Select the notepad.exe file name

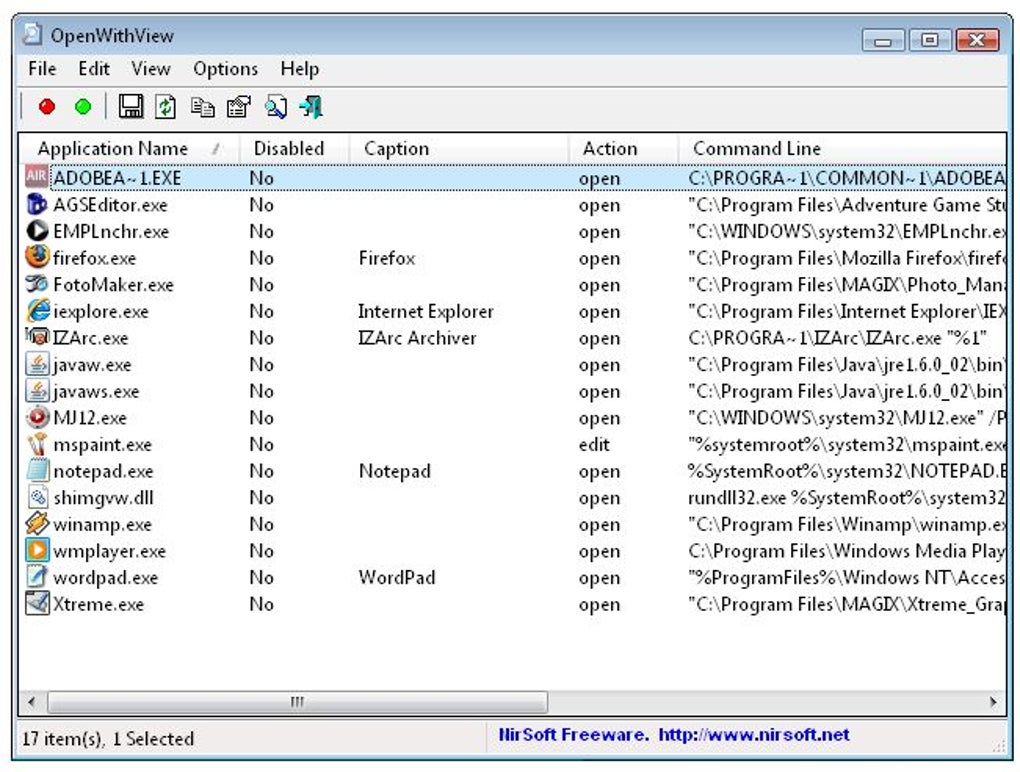click(x=103, y=471)
